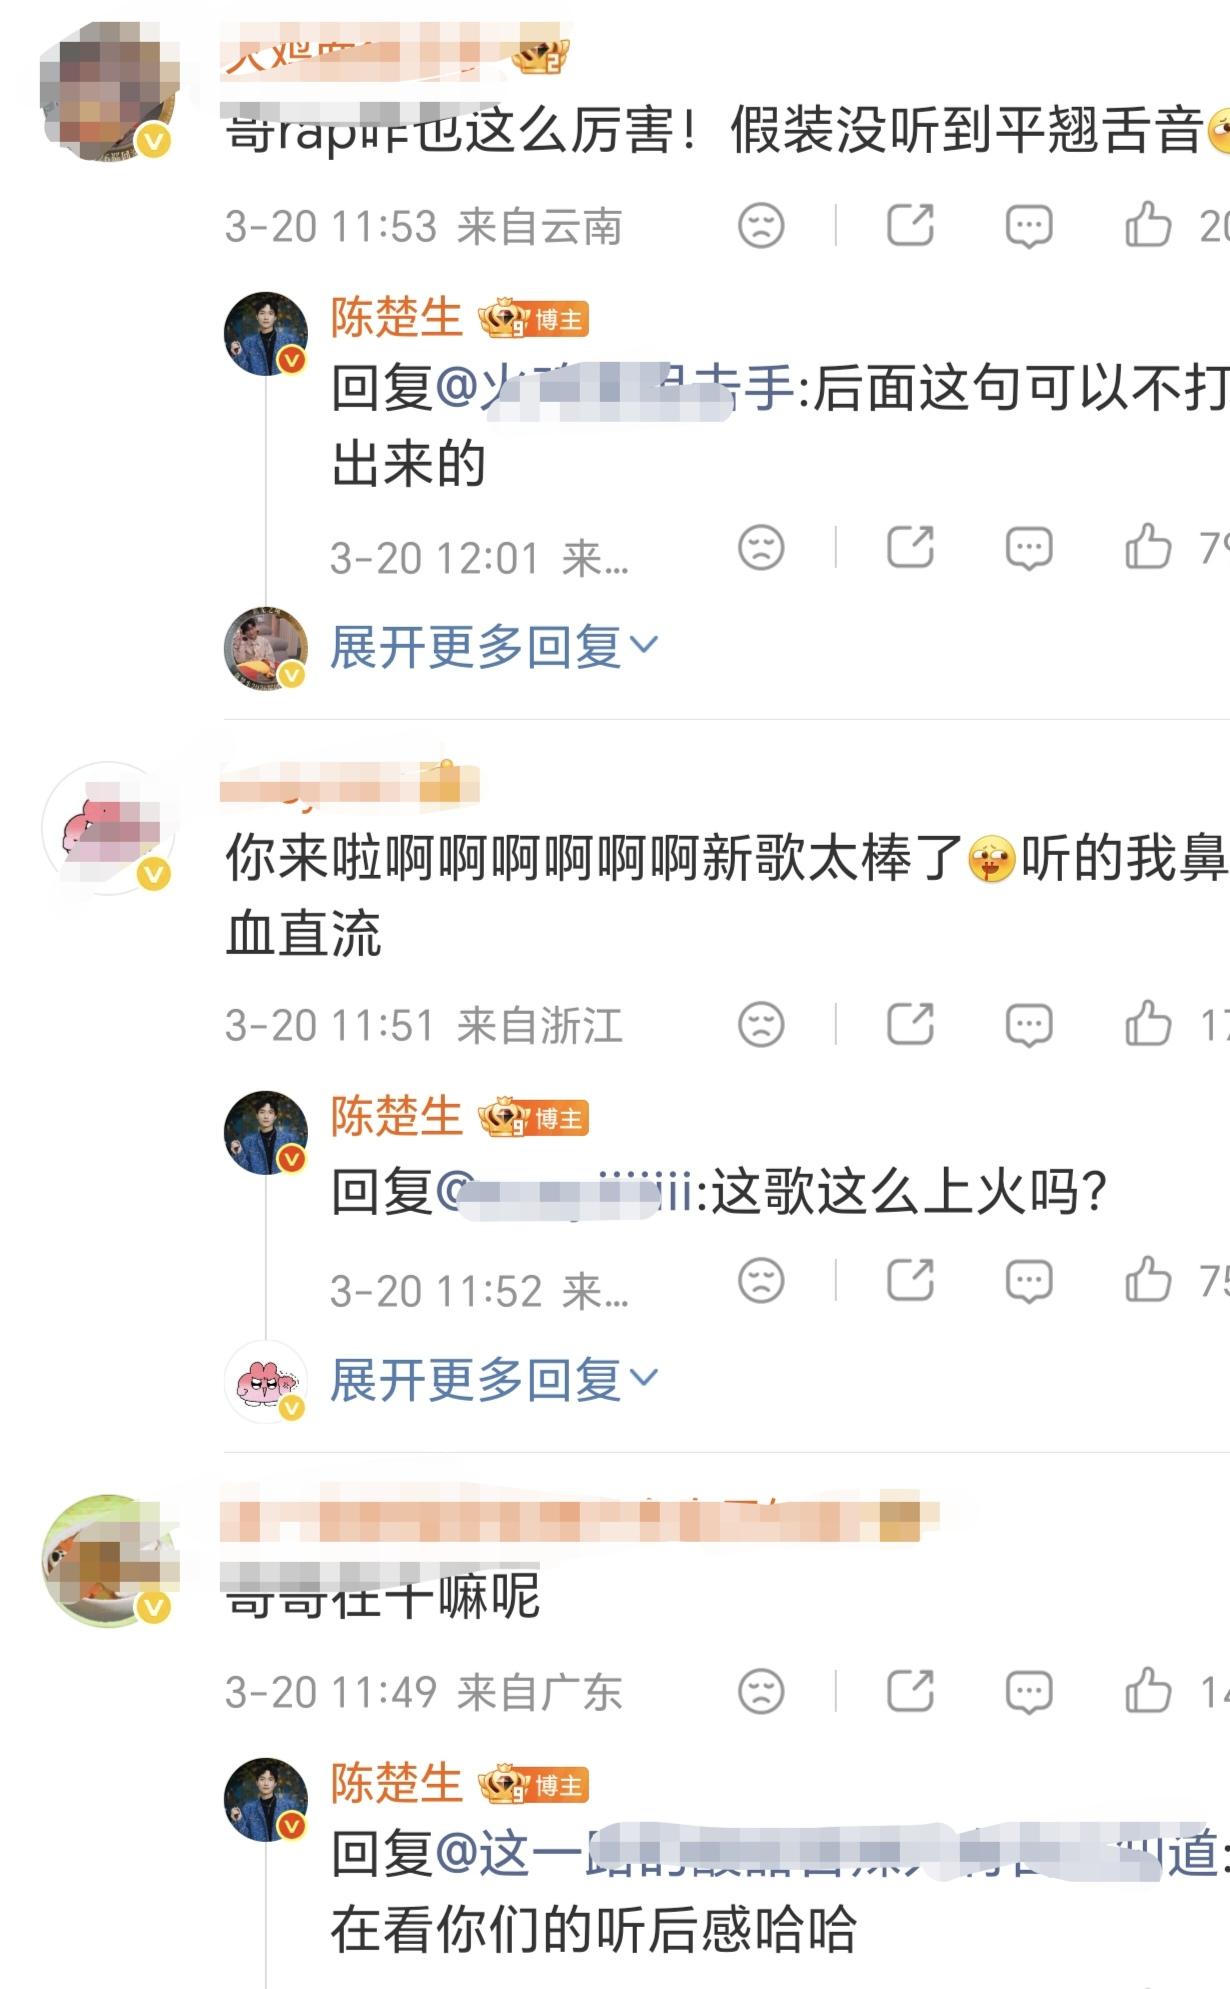Image resolution: width=1230 pixels, height=1989 pixels.
Task: Reply to the 云南 comment via bubble icon
Action: point(1029,226)
